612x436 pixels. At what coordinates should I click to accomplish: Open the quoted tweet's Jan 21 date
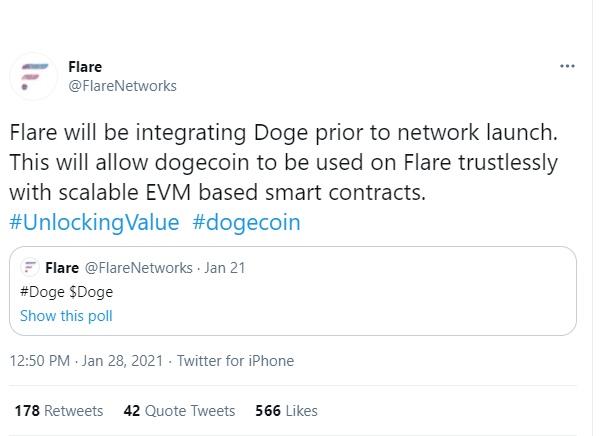[x=225, y=268]
